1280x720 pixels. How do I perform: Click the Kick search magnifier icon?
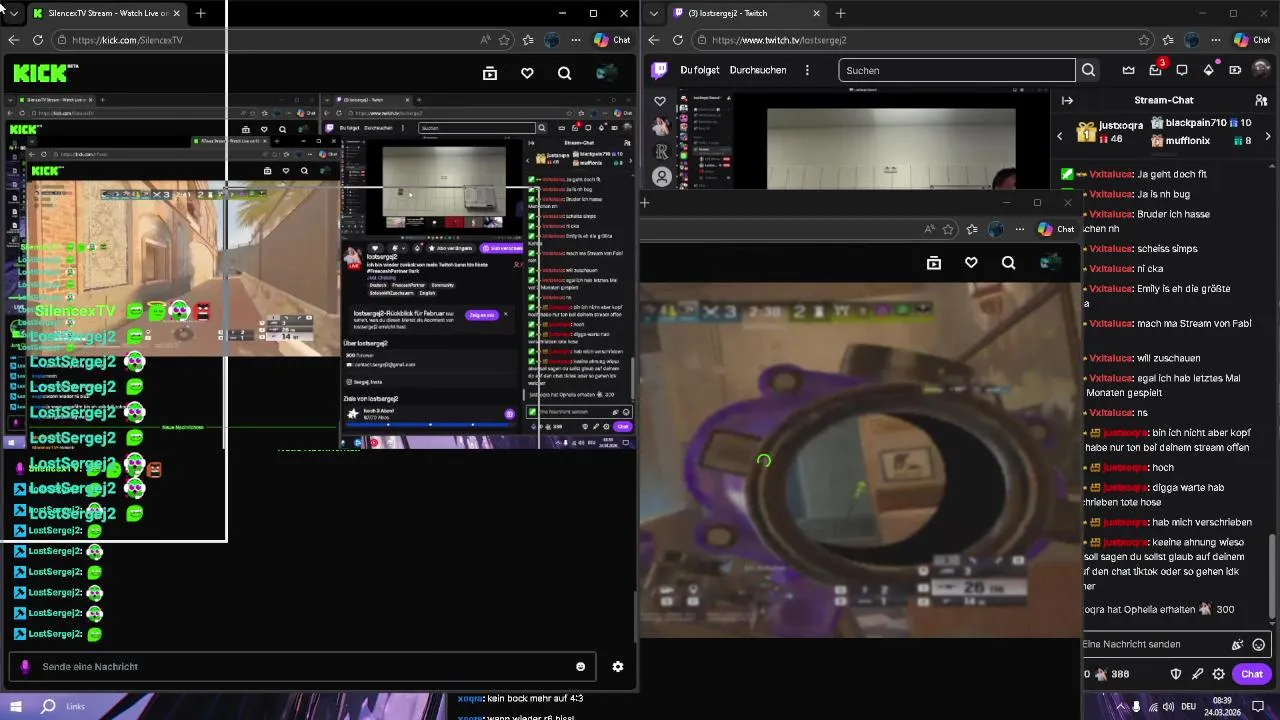(x=565, y=73)
